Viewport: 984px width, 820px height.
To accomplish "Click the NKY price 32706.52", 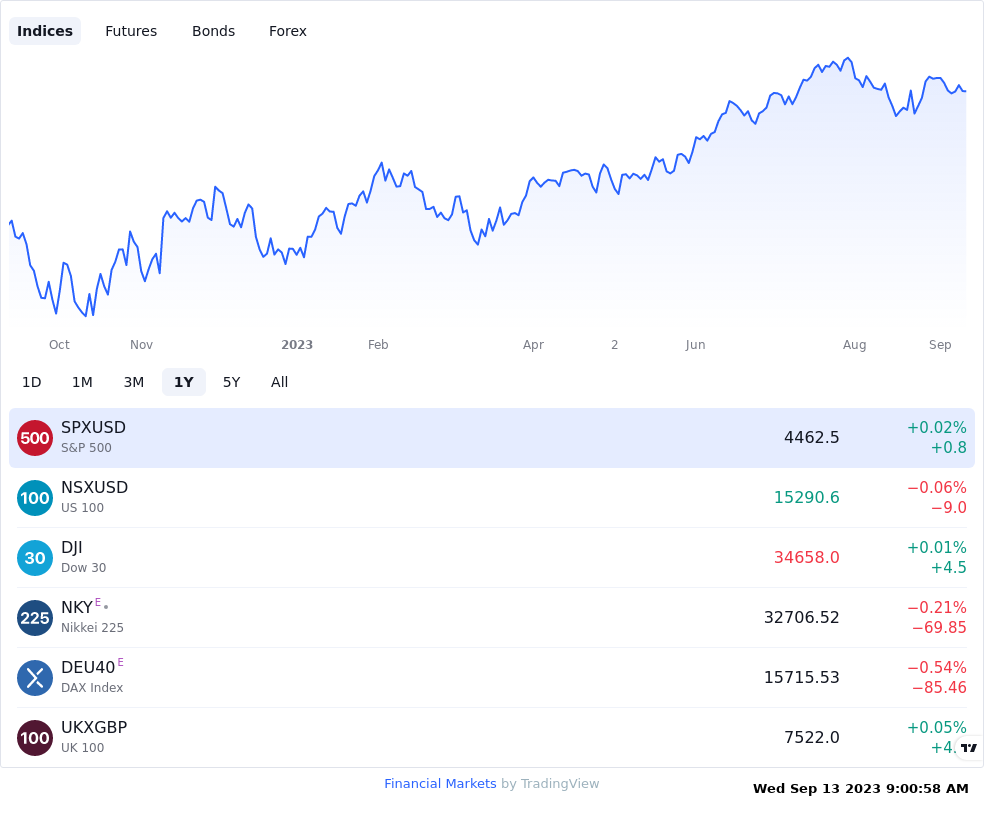I will pos(801,617).
